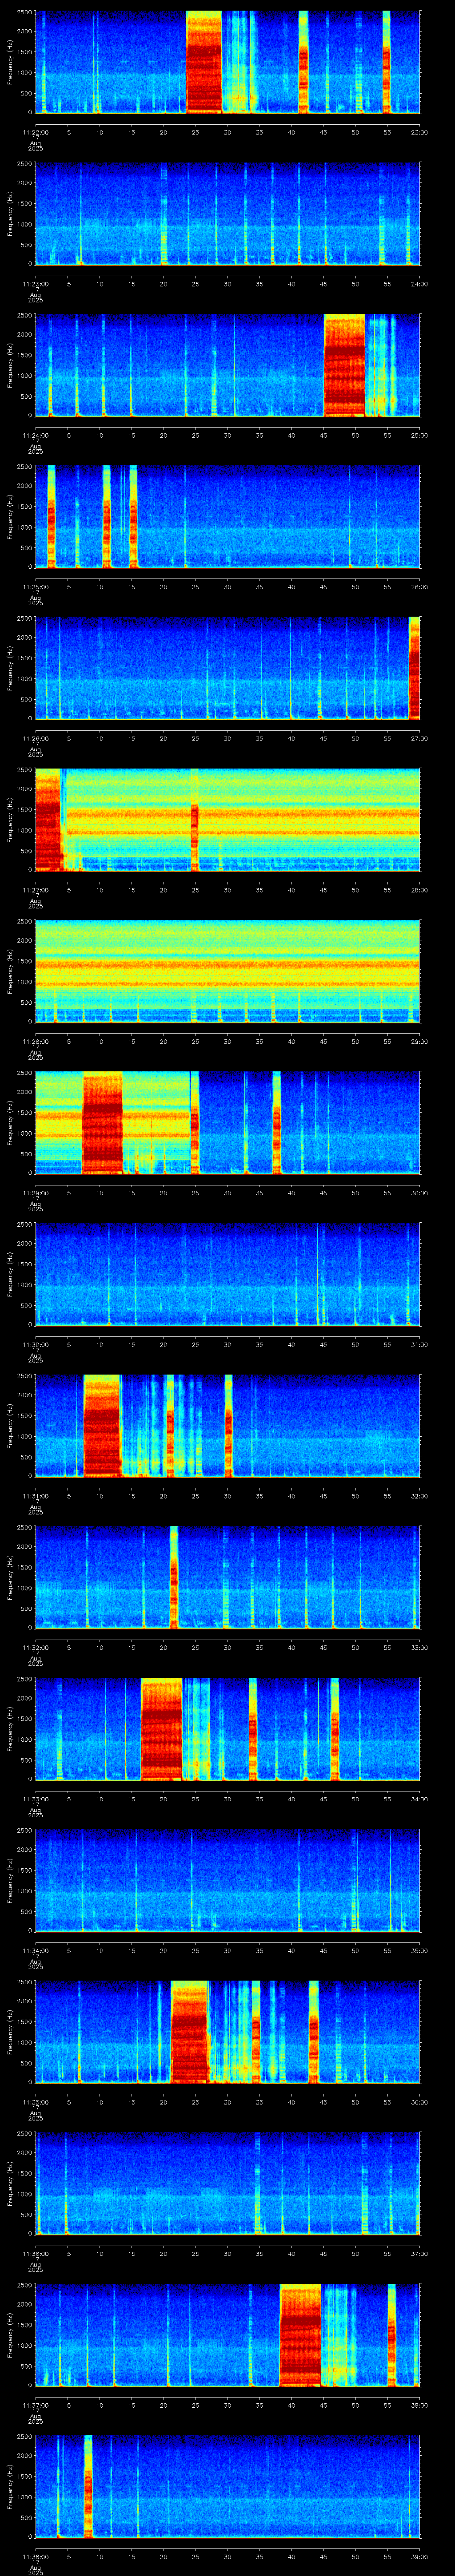Image resolution: width=455 pixels, height=2576 pixels.
Task: Click the wide red burst in the 11:29:00 spectrogram
Action: (x=102, y=1122)
